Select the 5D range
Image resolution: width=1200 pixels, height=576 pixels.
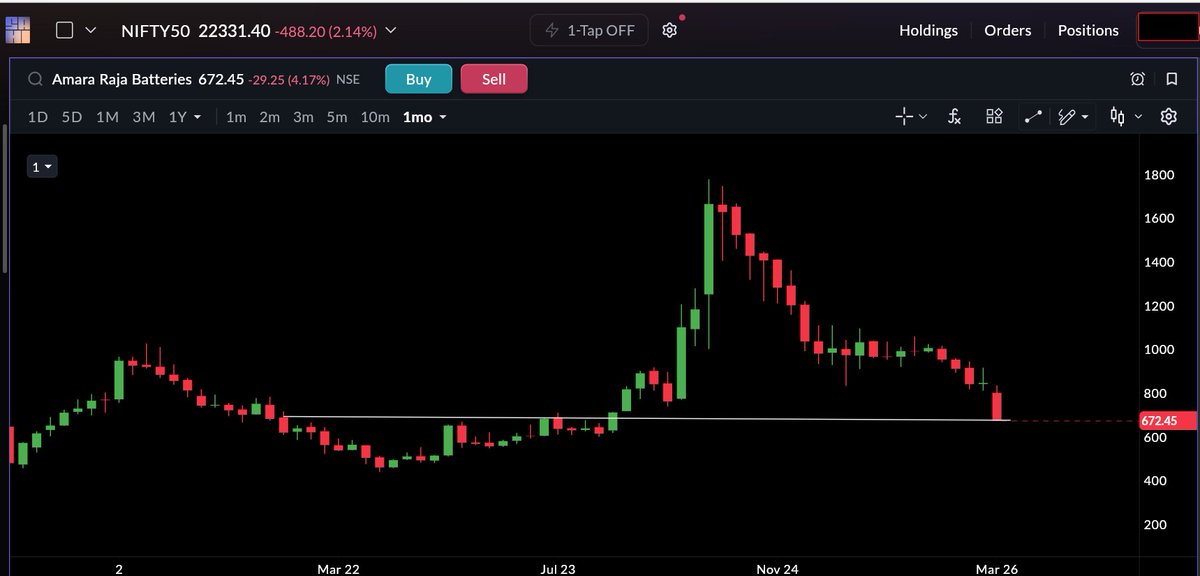pyautogui.click(x=72, y=117)
